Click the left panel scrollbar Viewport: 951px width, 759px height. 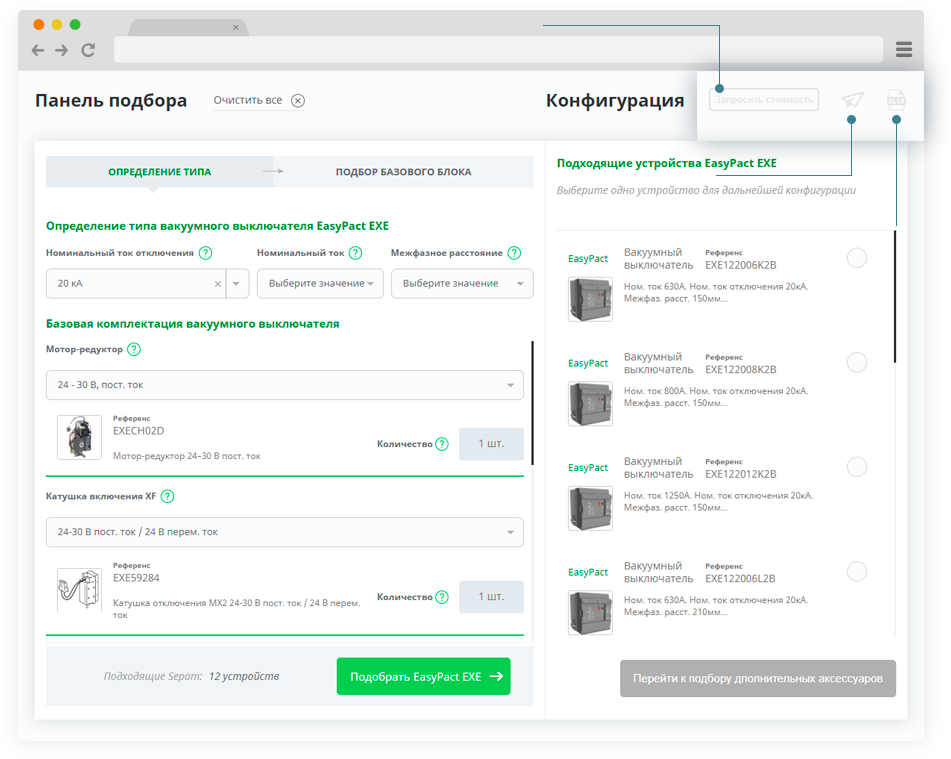[x=533, y=403]
